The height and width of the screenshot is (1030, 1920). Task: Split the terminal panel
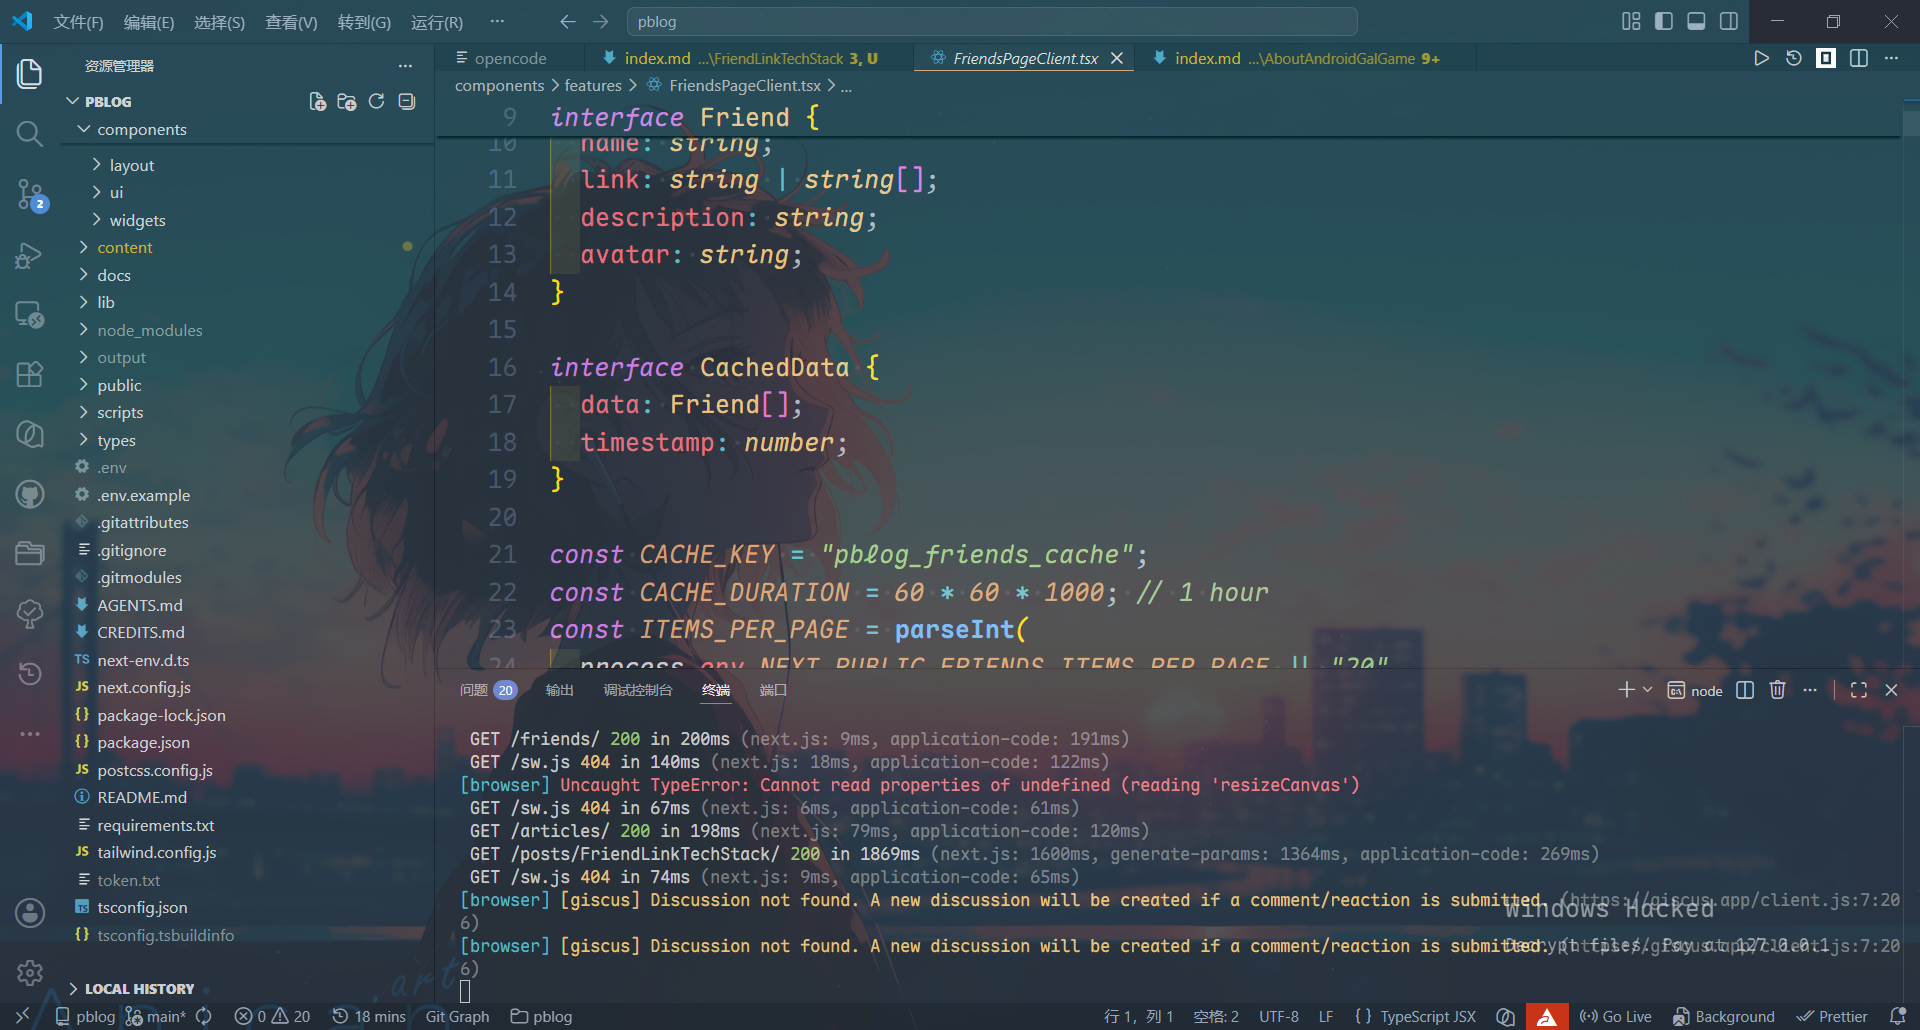[1745, 690]
